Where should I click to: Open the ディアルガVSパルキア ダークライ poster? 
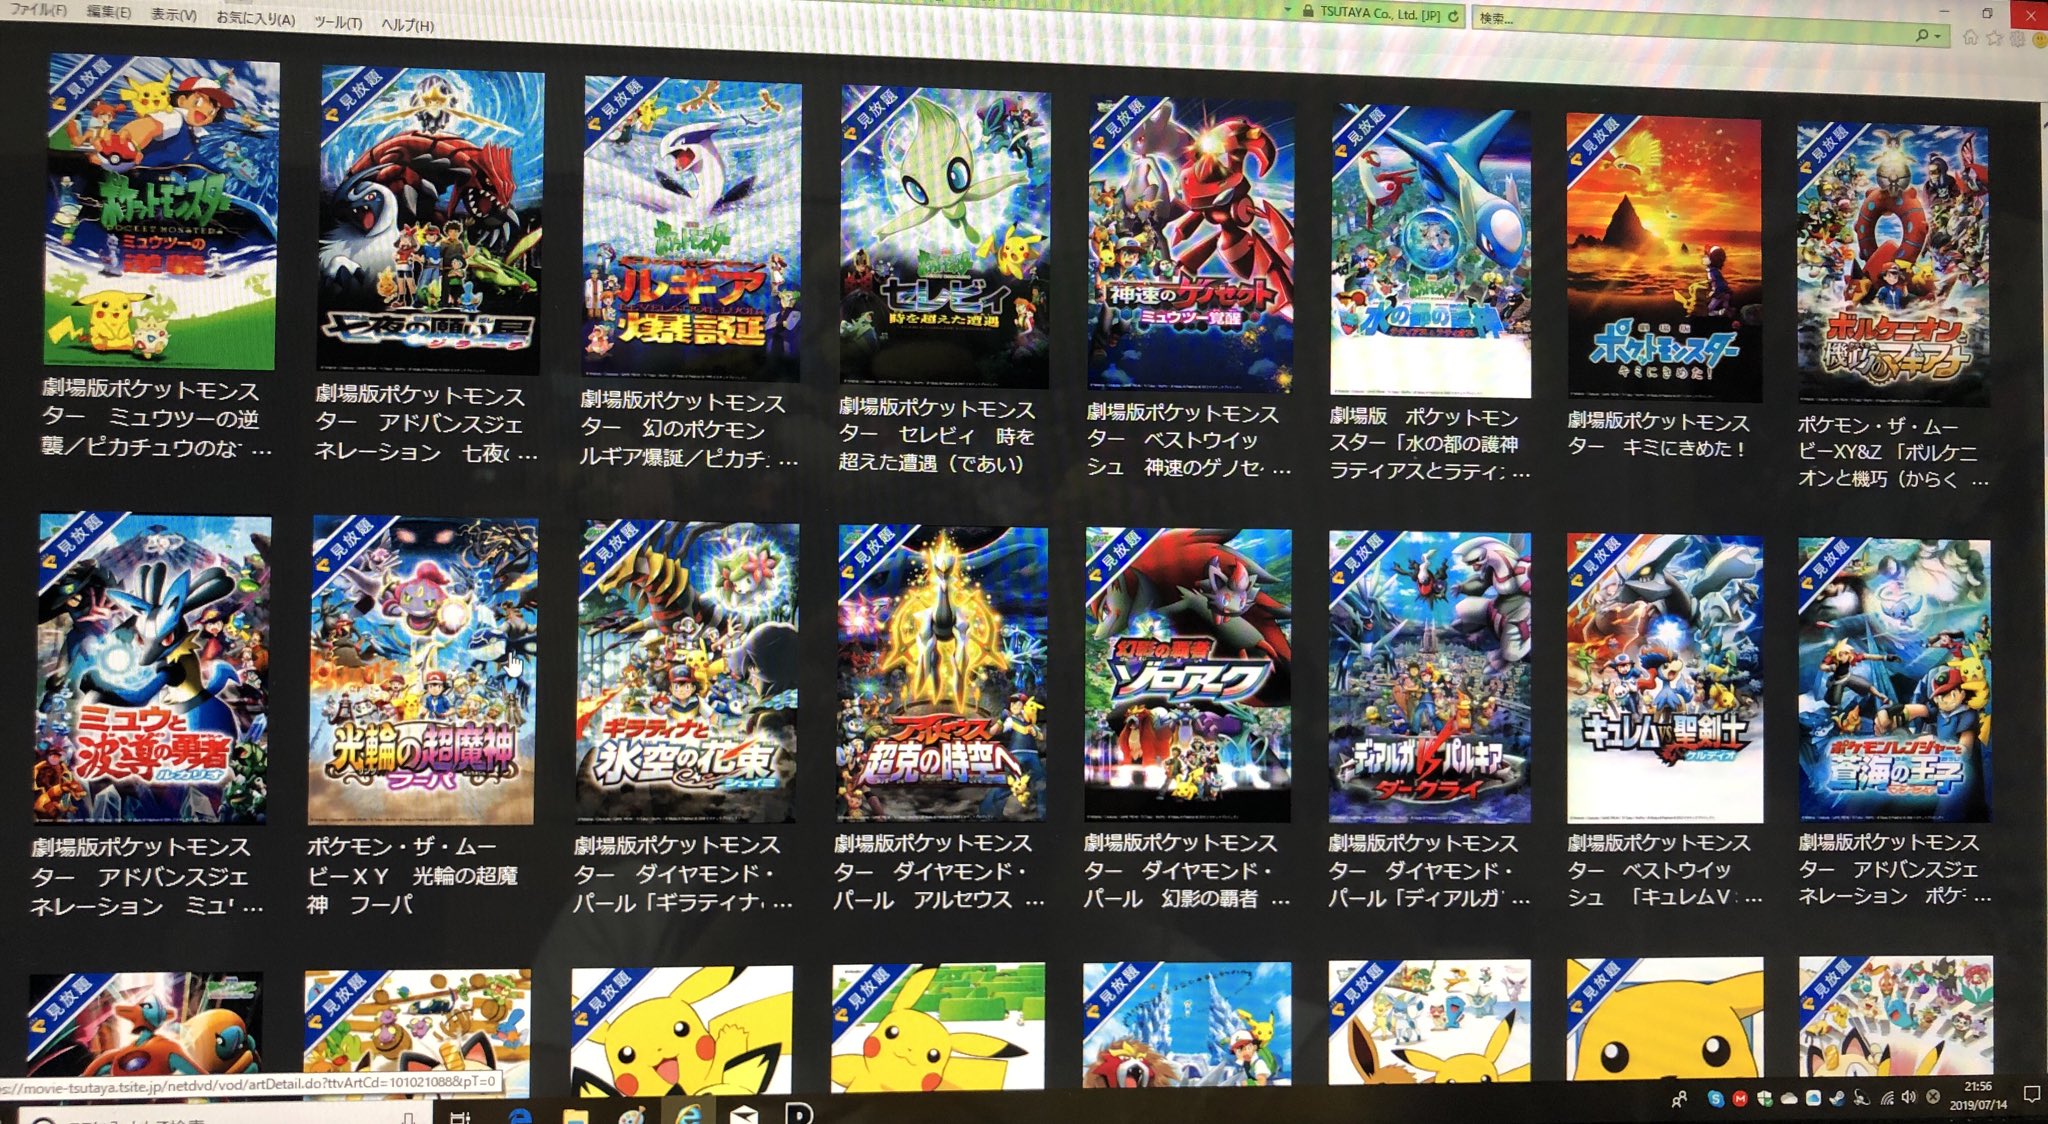tap(1429, 677)
